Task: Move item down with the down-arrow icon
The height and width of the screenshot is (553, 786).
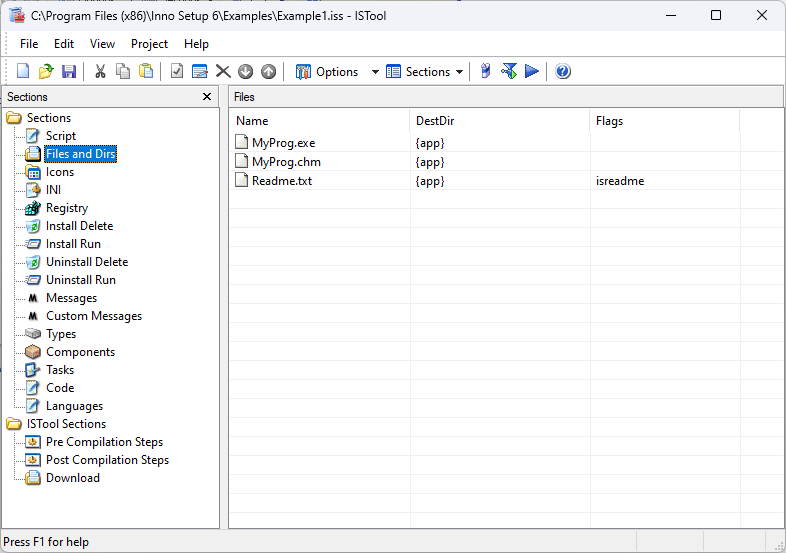Action: click(x=245, y=71)
